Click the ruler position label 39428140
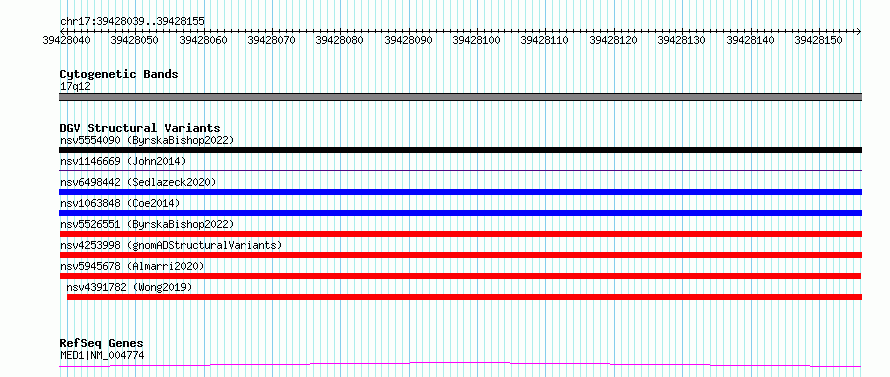Viewport: 890px width, 377px height. point(750,40)
